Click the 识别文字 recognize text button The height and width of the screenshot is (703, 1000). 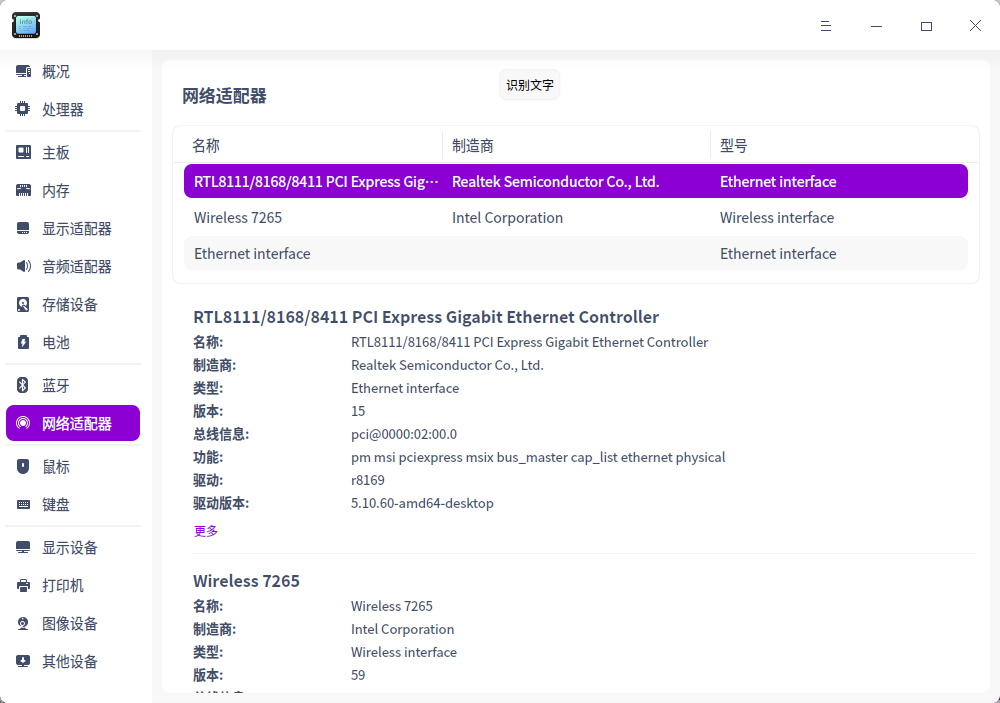[529, 85]
